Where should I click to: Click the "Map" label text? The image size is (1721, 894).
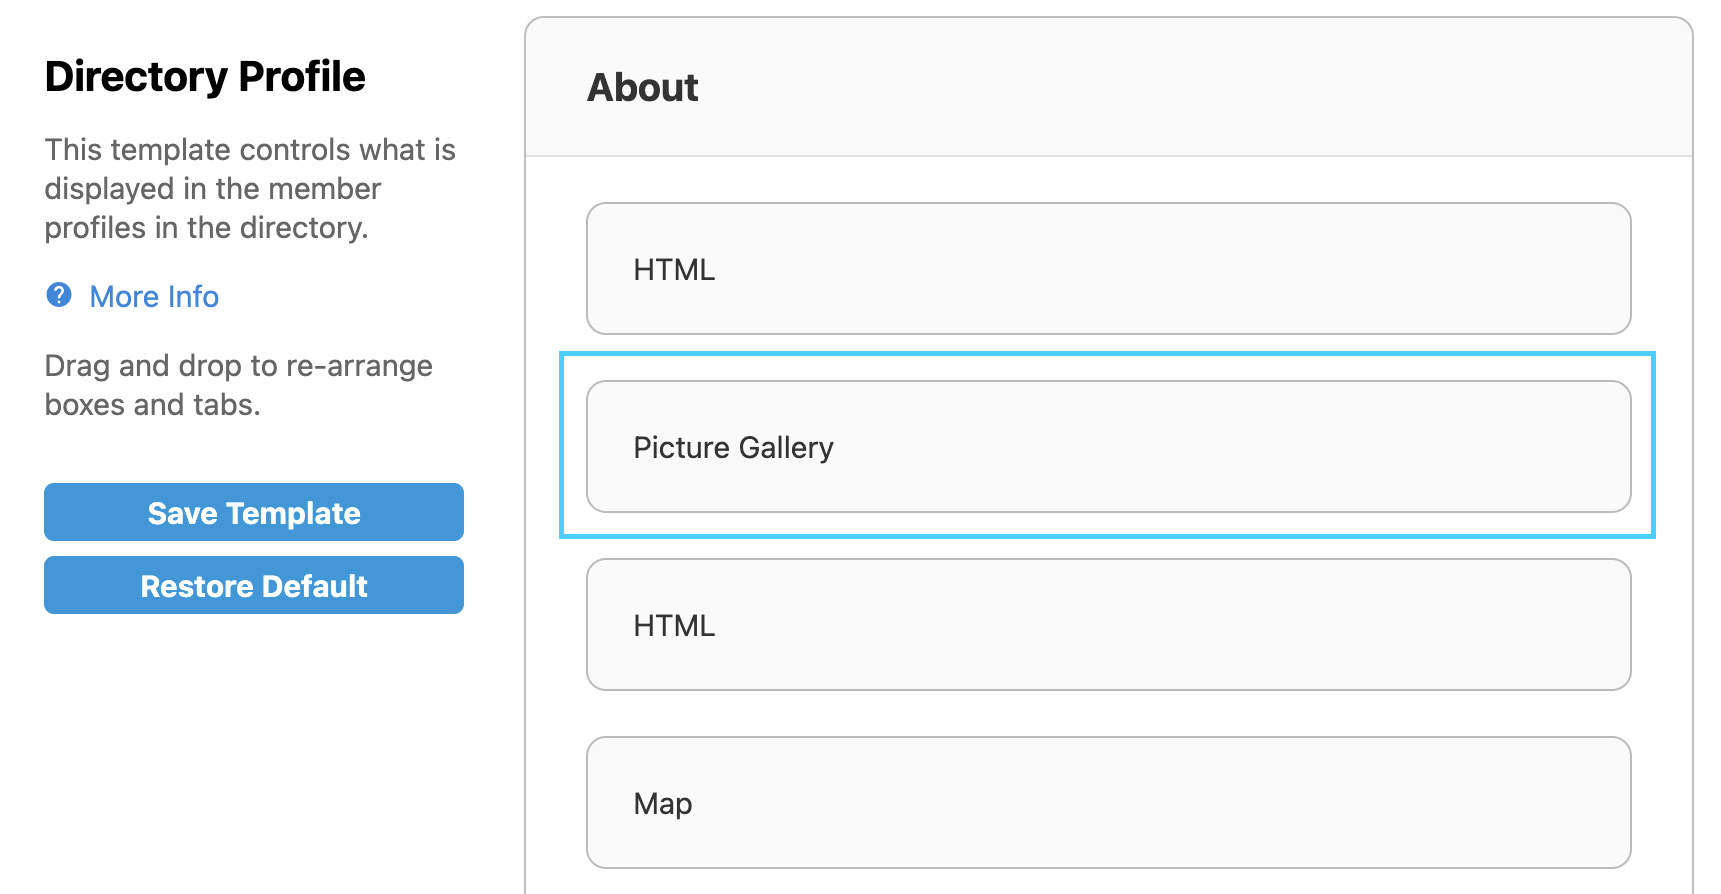(x=663, y=803)
